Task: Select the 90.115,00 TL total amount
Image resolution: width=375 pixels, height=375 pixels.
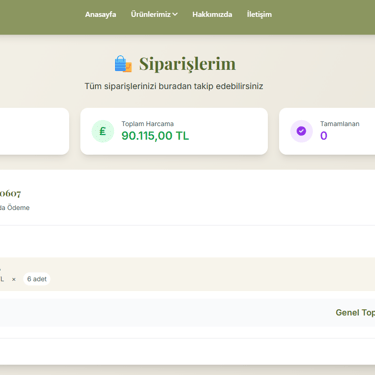Action: pos(155,136)
